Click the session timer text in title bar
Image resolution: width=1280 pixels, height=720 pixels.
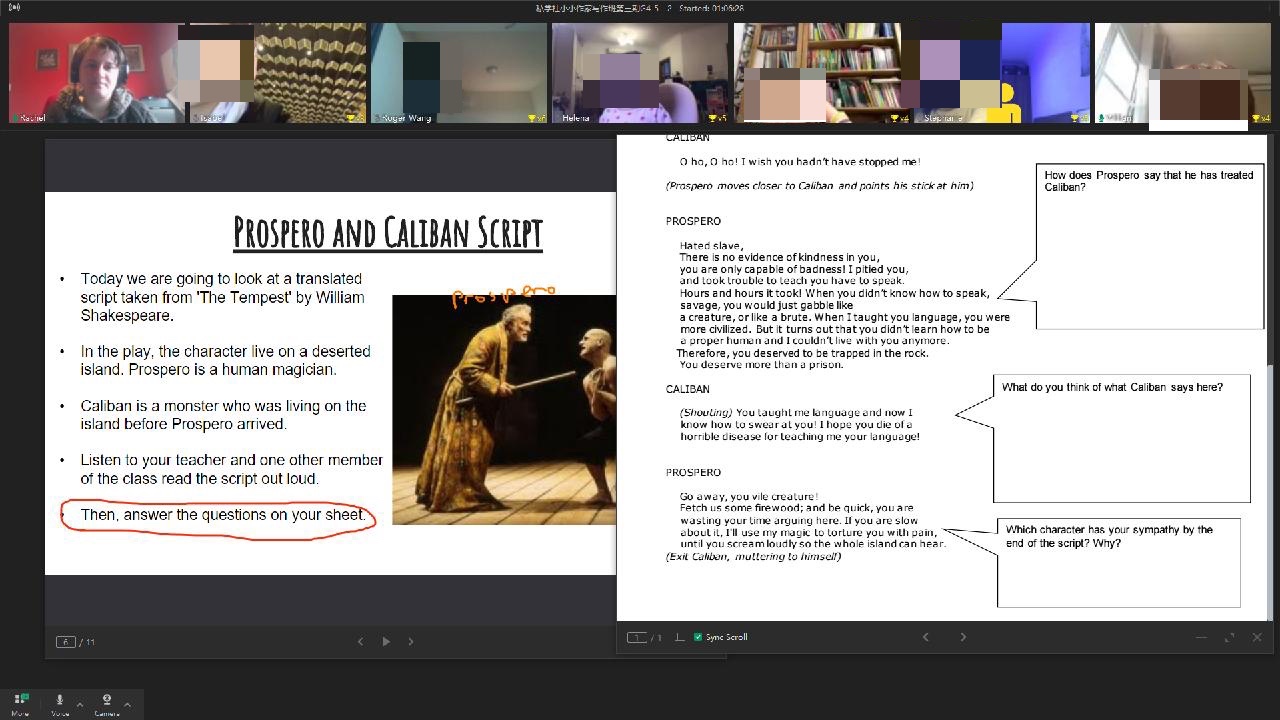click(x=711, y=8)
